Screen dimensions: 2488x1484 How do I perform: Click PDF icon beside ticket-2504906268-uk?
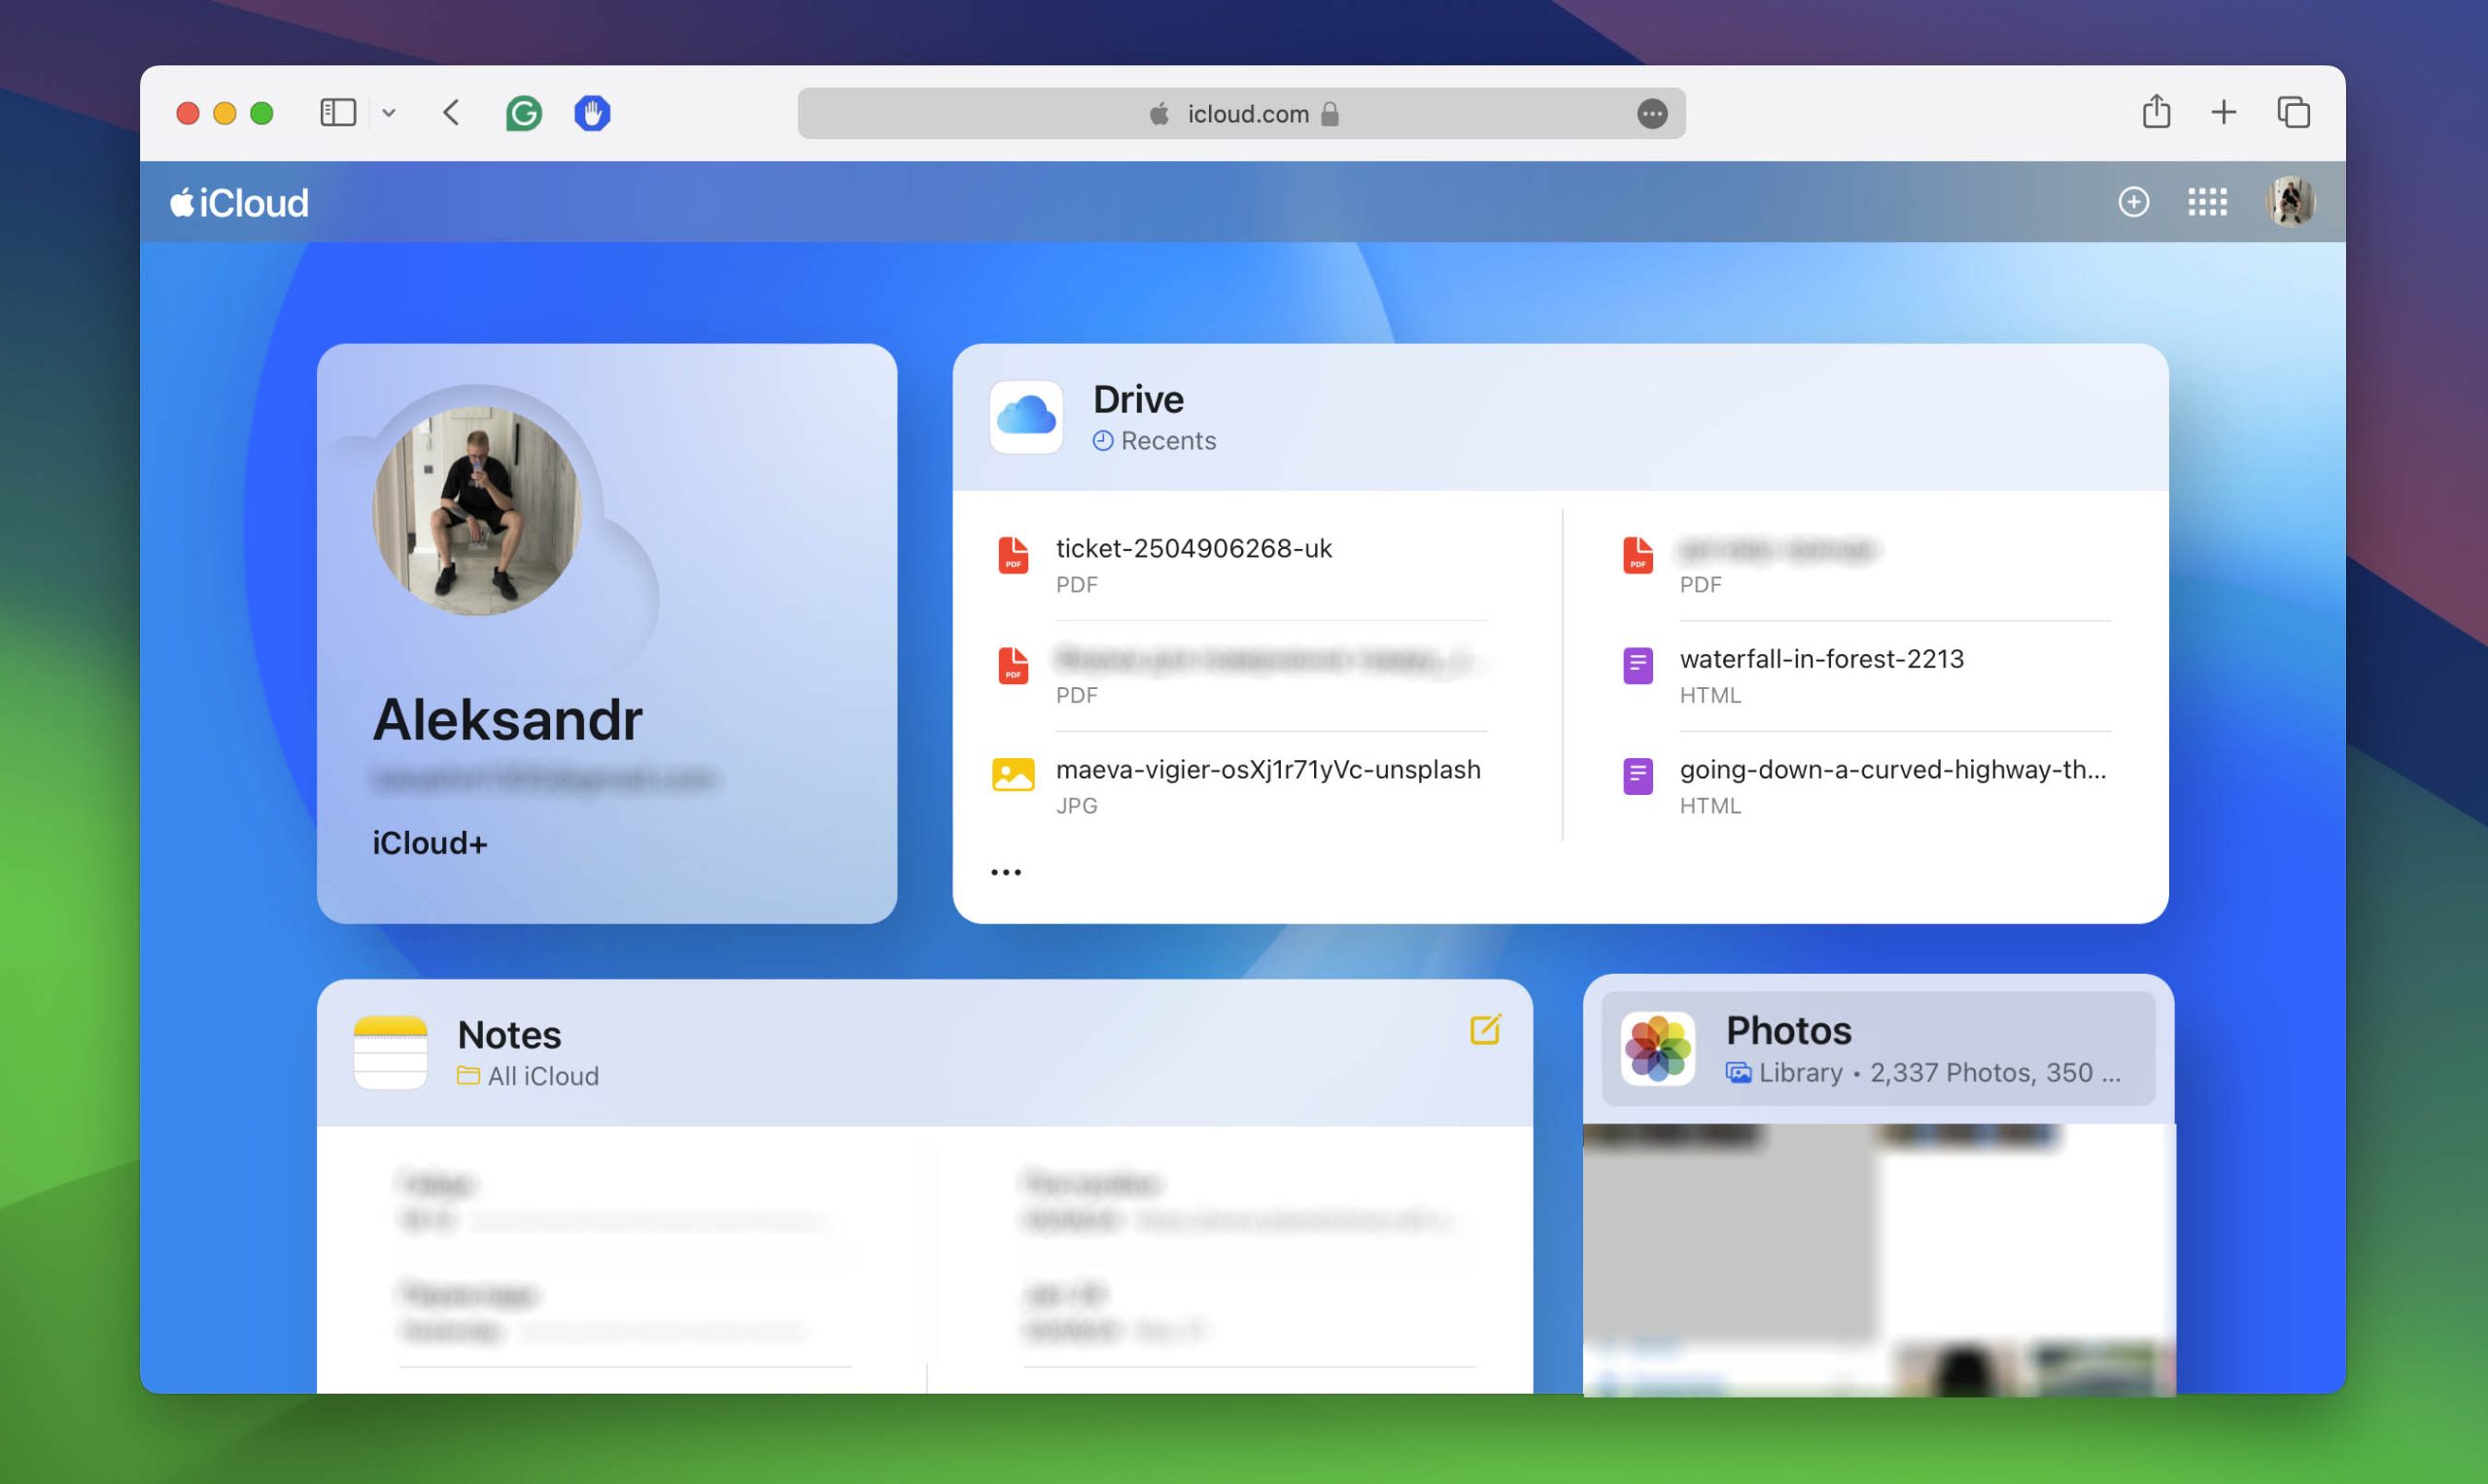click(1013, 555)
